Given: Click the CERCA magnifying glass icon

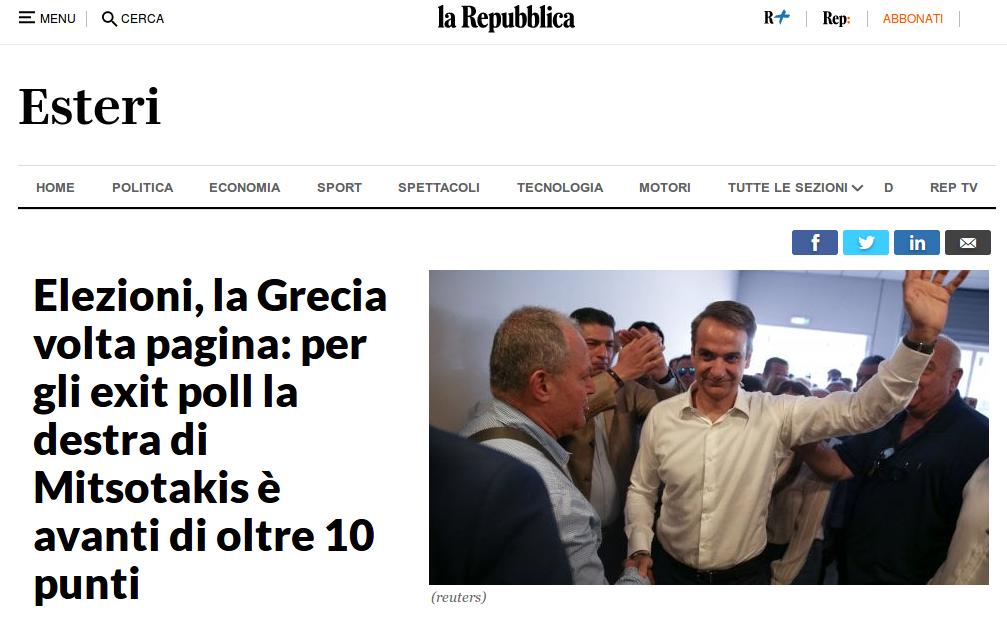Looking at the screenshot, I should tap(109, 19).
